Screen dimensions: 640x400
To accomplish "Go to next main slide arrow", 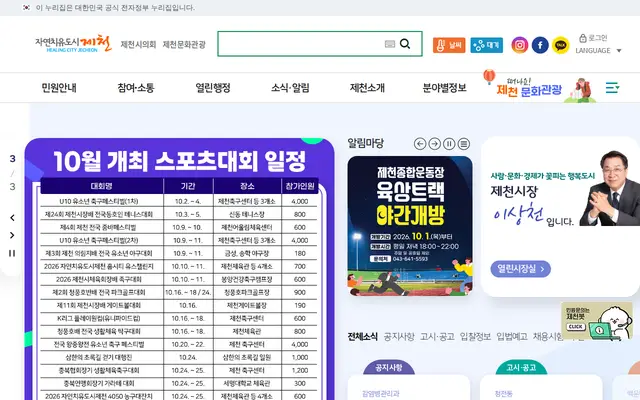I will (12, 235).
